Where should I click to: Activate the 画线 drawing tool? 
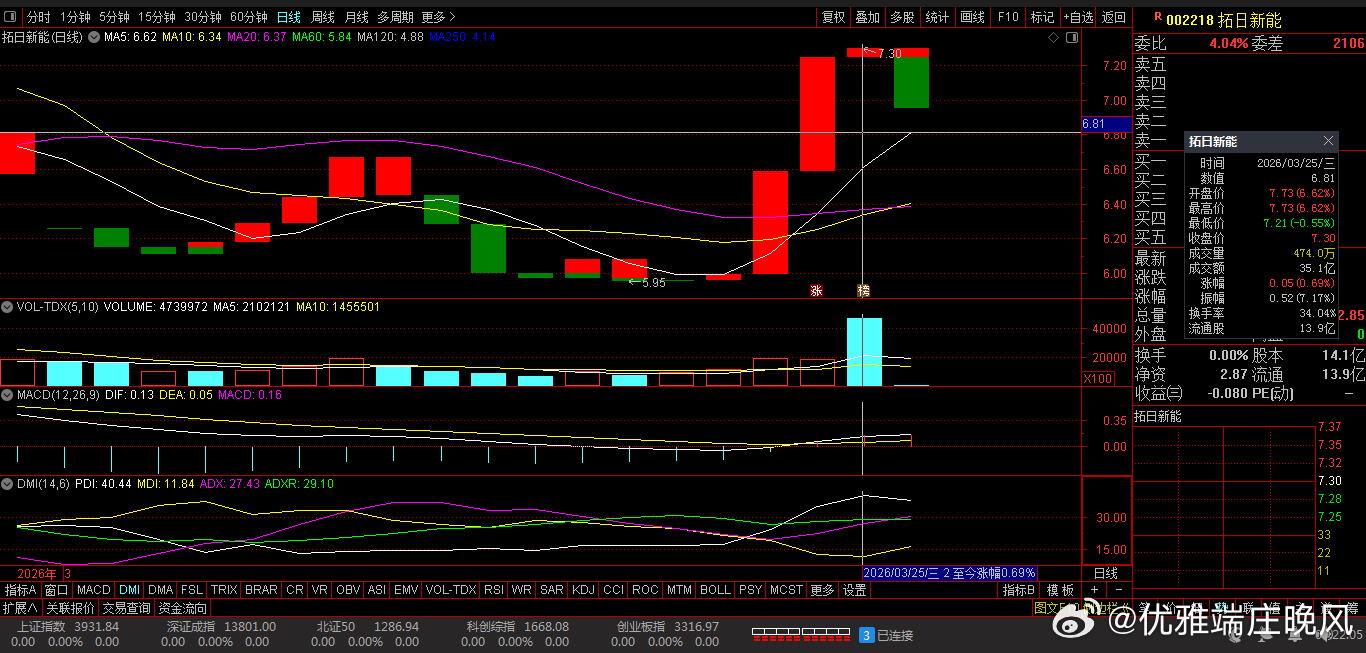pyautogui.click(x=972, y=17)
